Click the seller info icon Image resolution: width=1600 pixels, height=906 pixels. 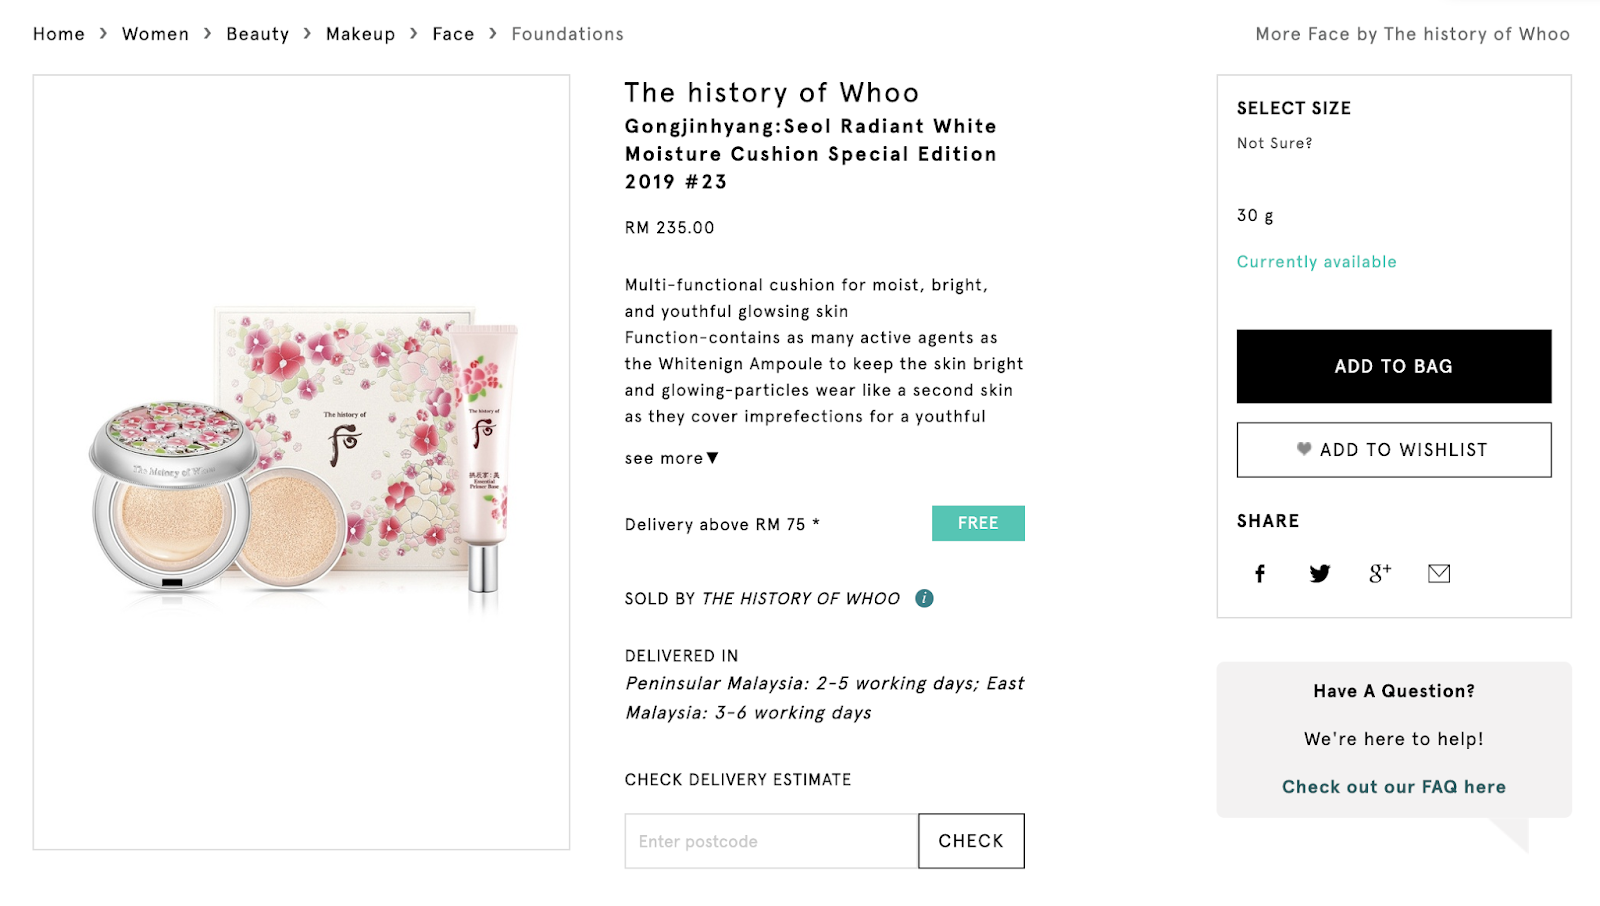pyautogui.click(x=924, y=598)
